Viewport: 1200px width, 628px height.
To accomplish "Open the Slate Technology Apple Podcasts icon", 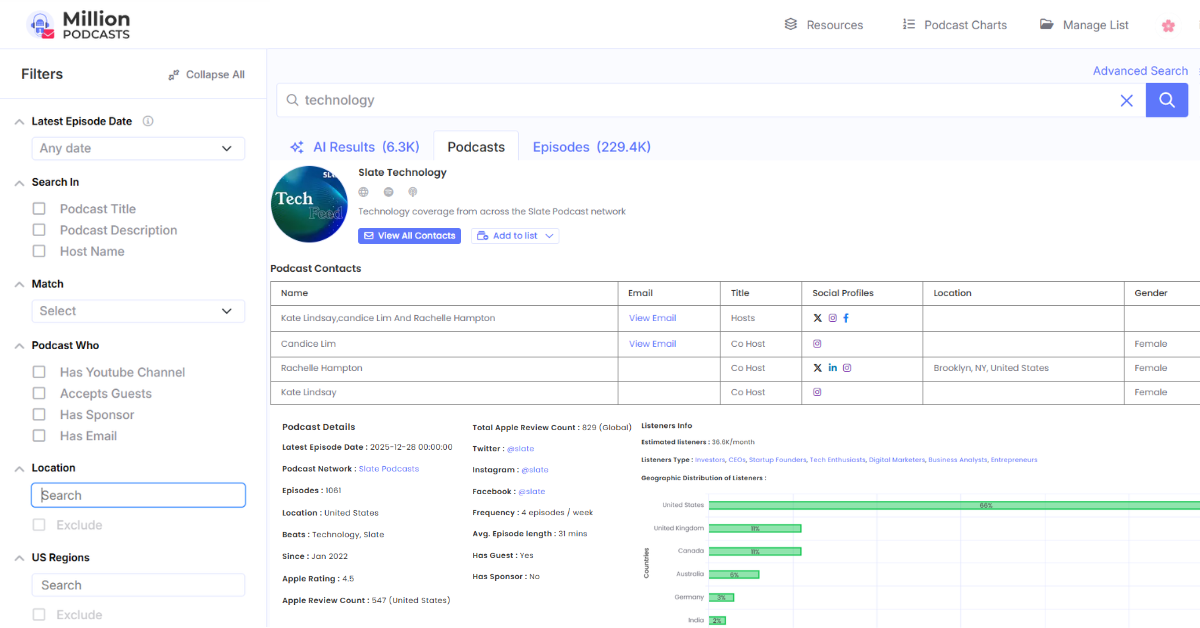I will (x=412, y=192).
